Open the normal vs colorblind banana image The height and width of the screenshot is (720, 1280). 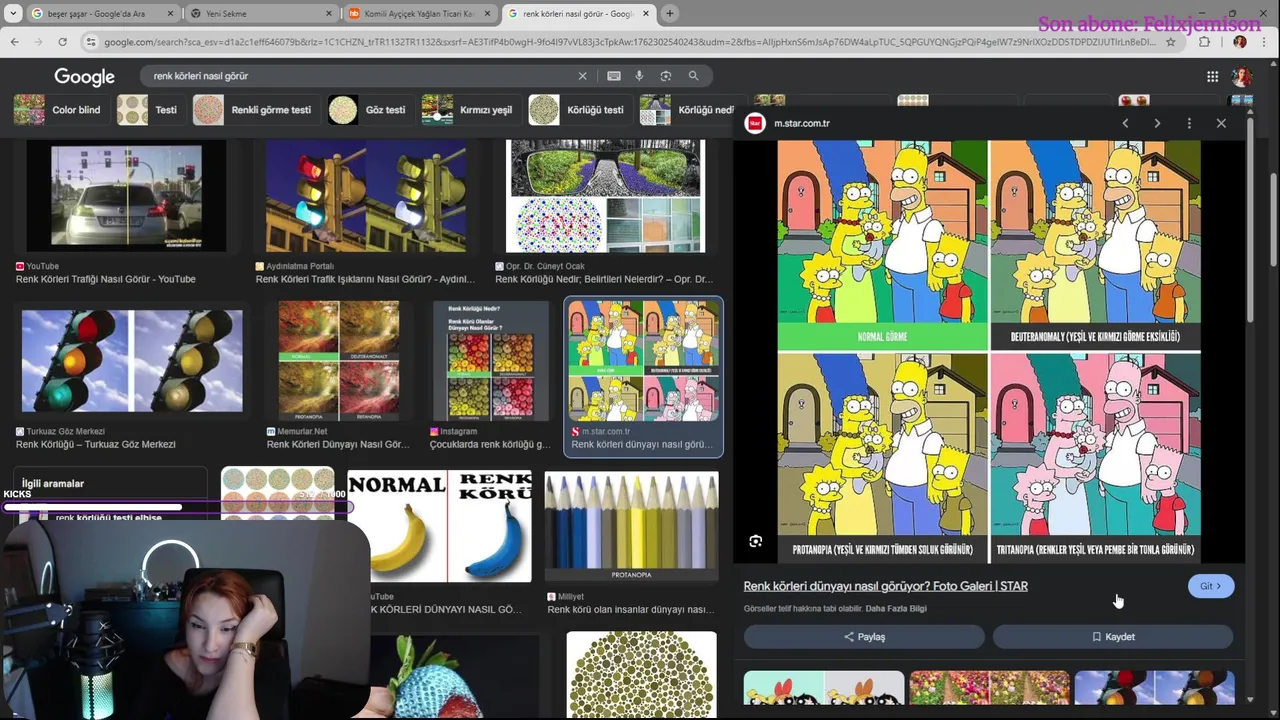(440, 527)
